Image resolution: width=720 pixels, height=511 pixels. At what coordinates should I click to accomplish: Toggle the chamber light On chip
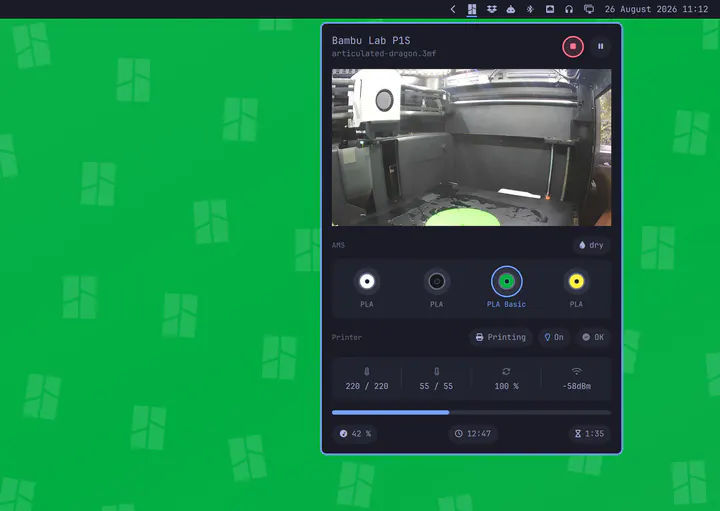coord(554,337)
